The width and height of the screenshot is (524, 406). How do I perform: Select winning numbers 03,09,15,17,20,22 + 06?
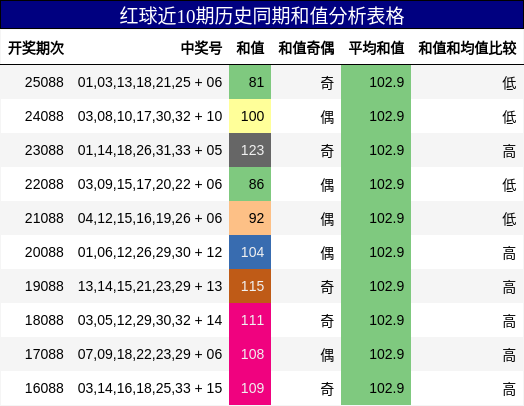tap(150, 184)
